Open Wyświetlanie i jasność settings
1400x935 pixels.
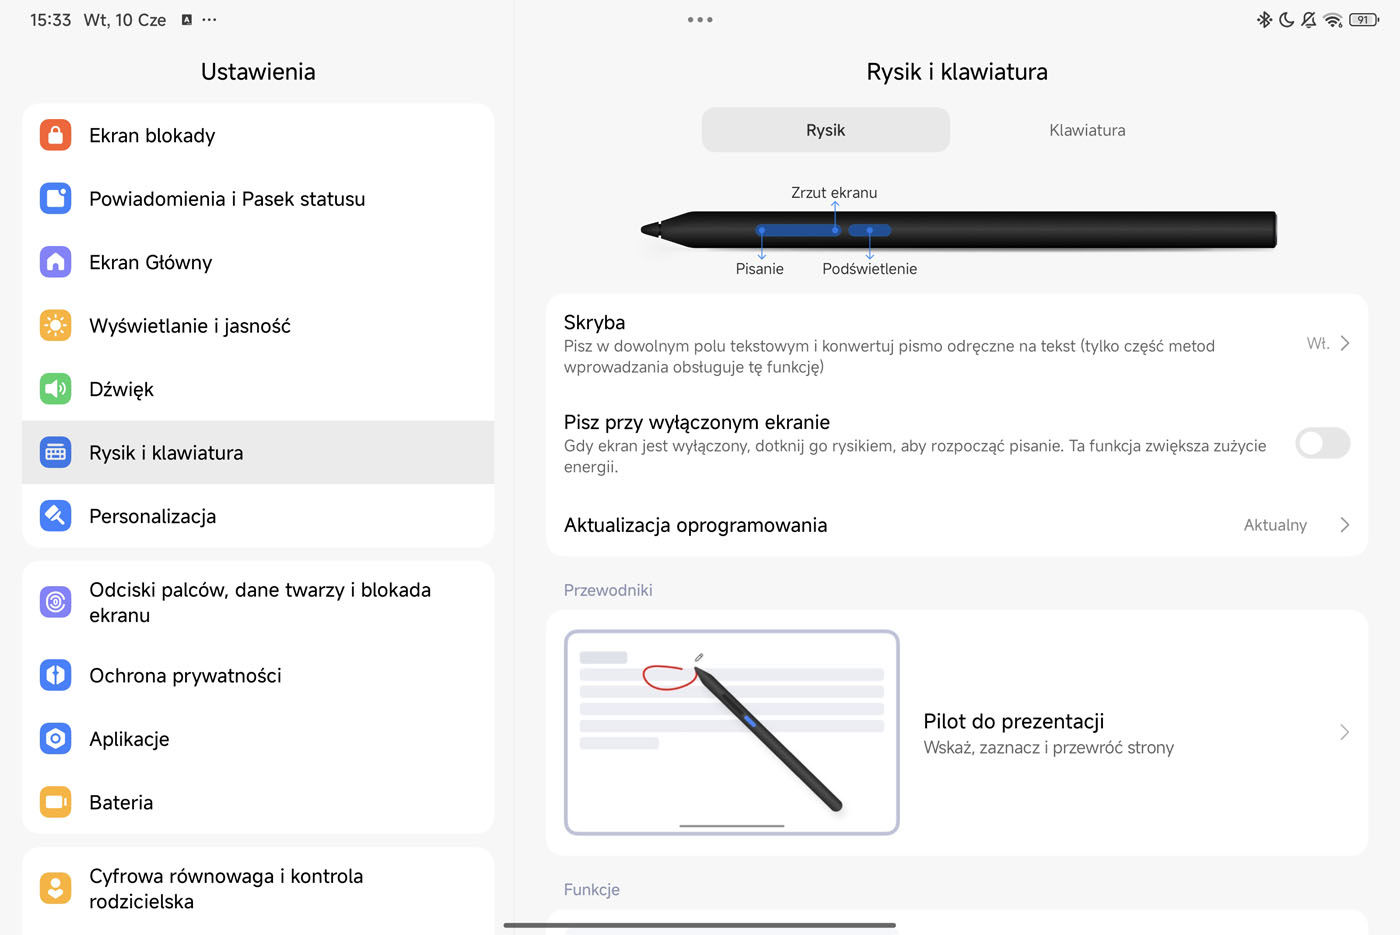pyautogui.click(x=258, y=325)
